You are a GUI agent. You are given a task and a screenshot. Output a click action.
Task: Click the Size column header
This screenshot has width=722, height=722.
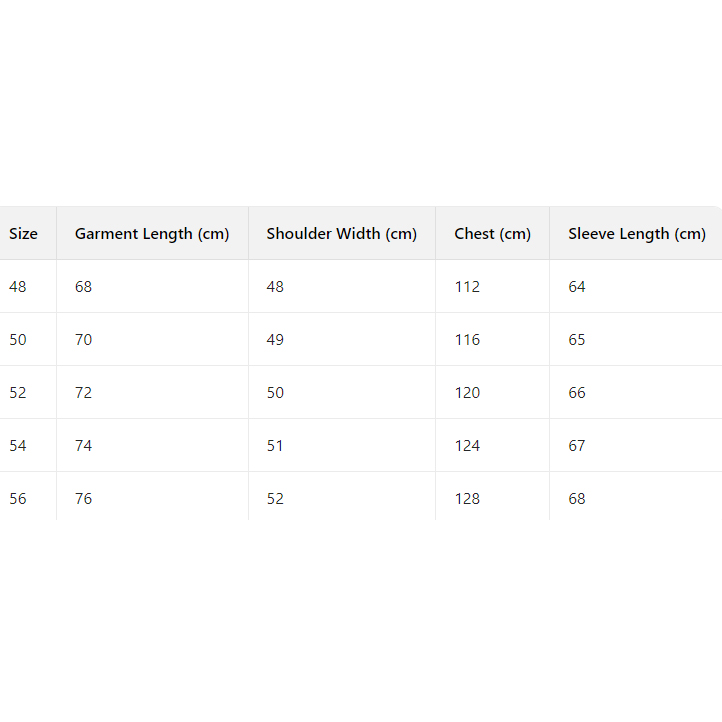click(23, 234)
